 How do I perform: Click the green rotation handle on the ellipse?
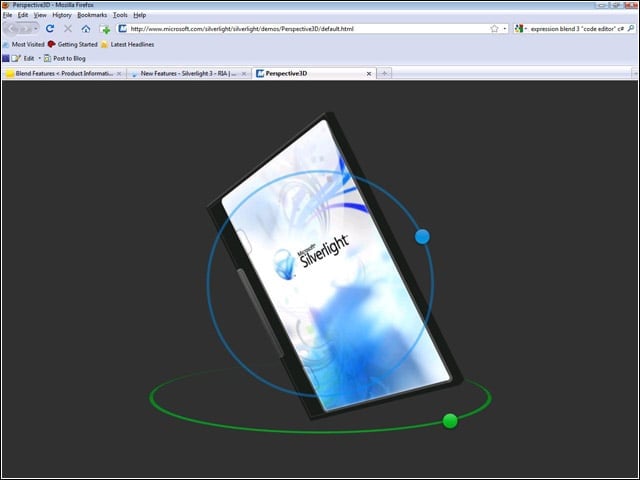(450, 421)
